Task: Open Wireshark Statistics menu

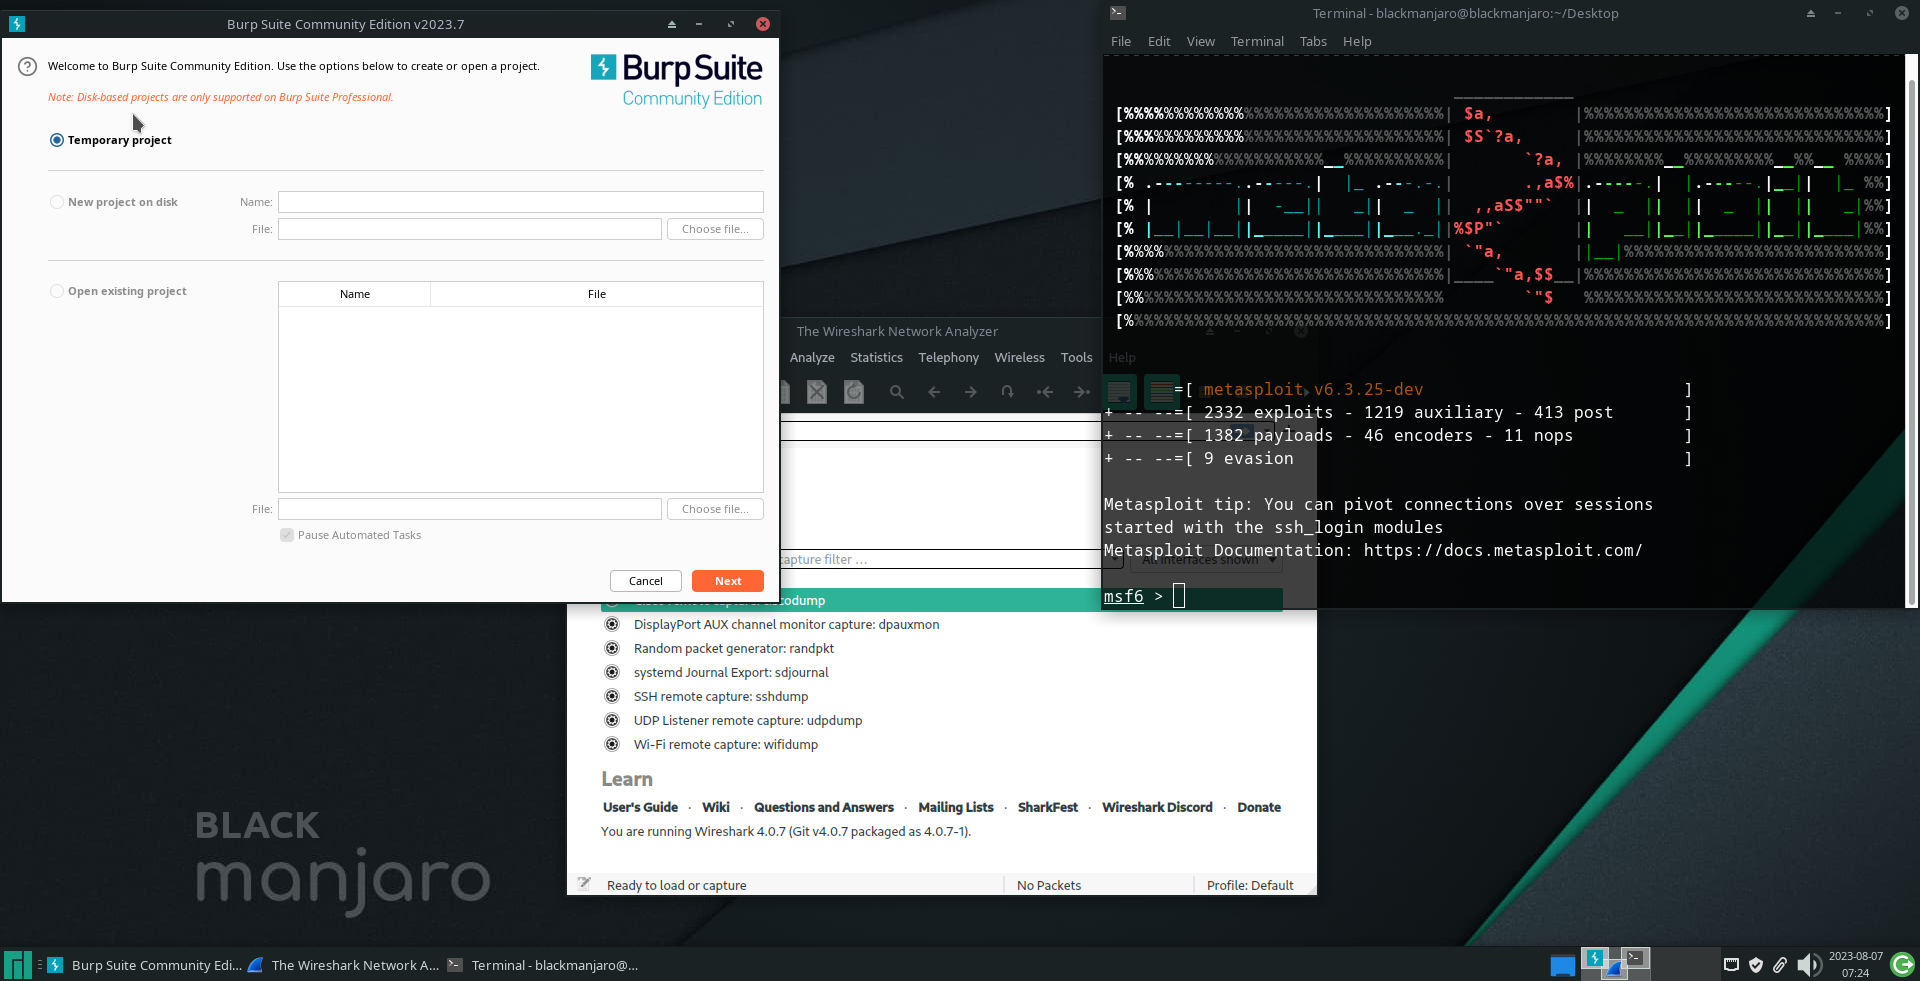Action: pos(876,357)
